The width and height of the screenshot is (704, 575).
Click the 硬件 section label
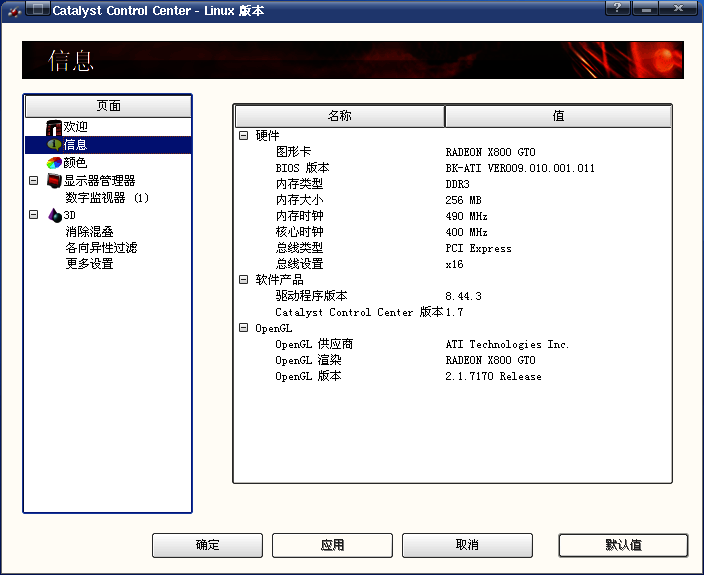pos(267,136)
